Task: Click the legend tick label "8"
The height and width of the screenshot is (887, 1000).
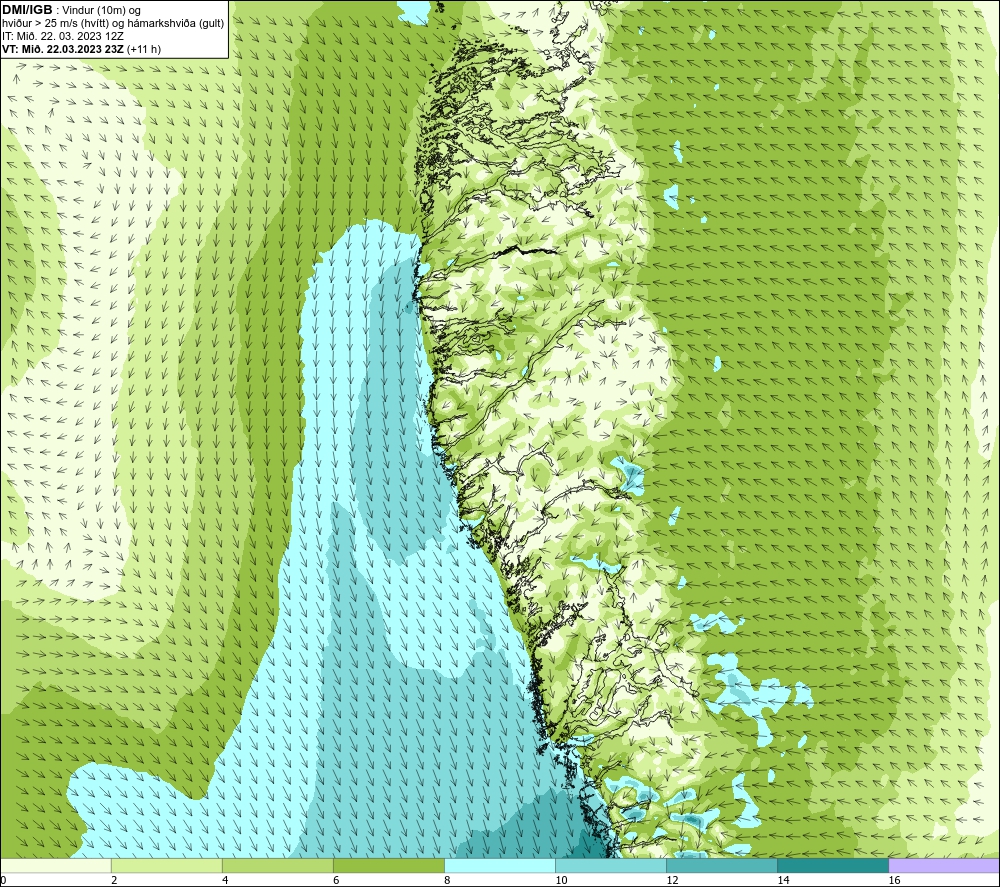Action: (x=447, y=881)
